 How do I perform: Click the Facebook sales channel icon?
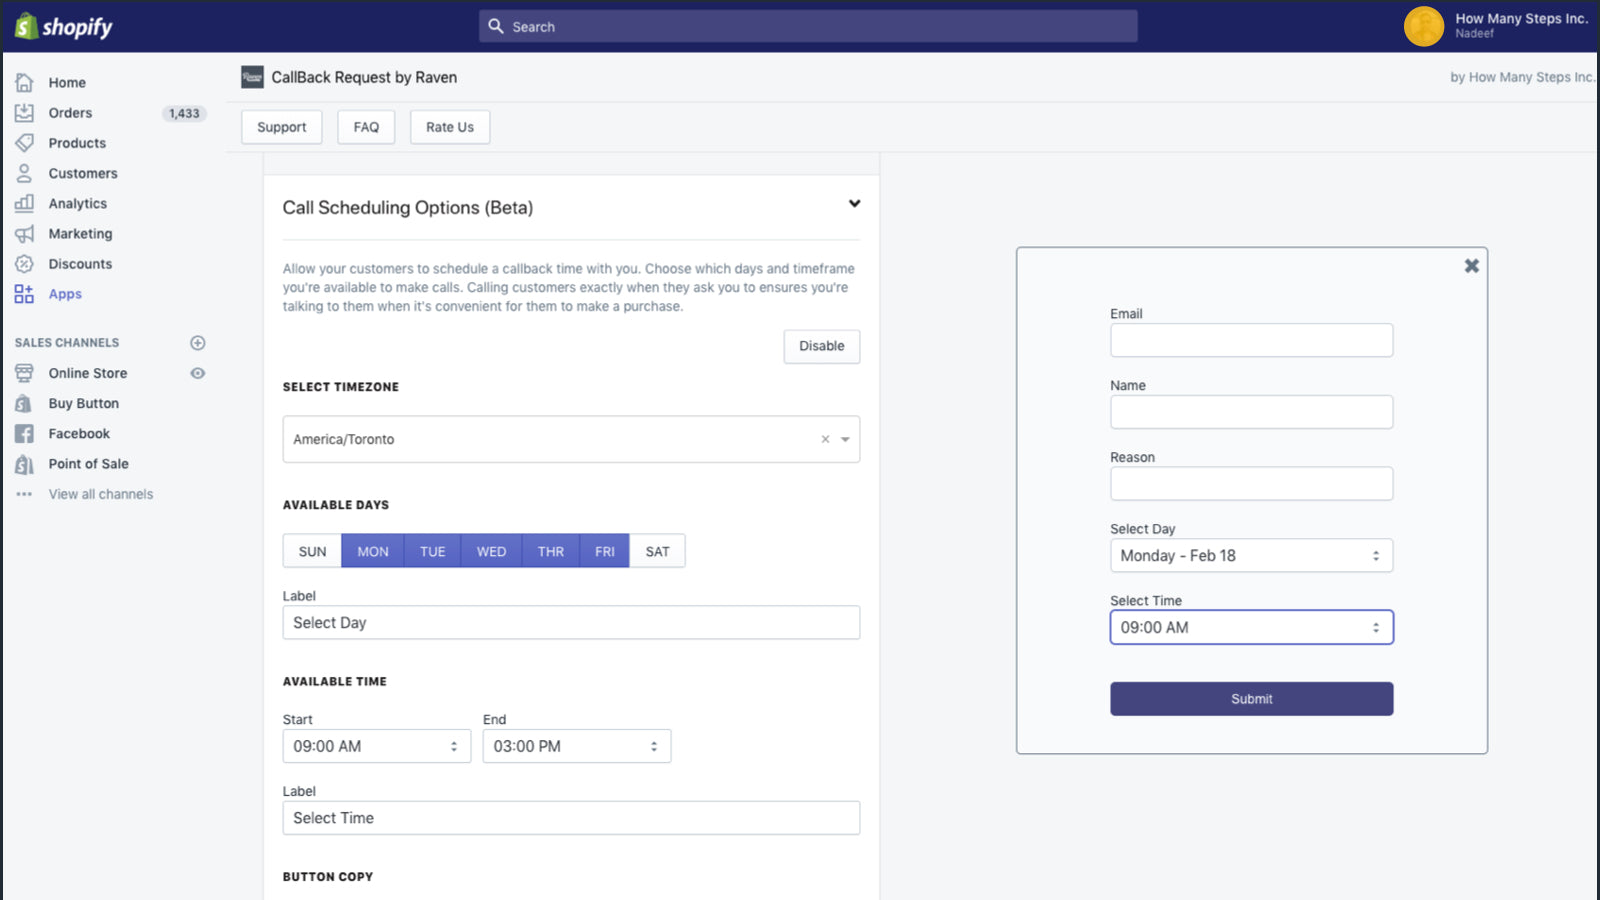click(24, 433)
